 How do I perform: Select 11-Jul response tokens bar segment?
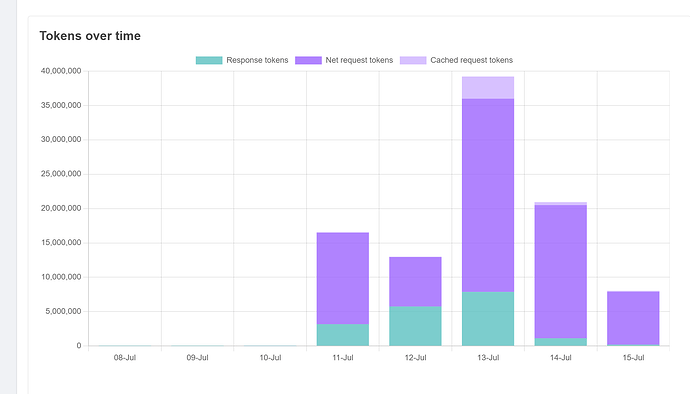pyautogui.click(x=343, y=335)
